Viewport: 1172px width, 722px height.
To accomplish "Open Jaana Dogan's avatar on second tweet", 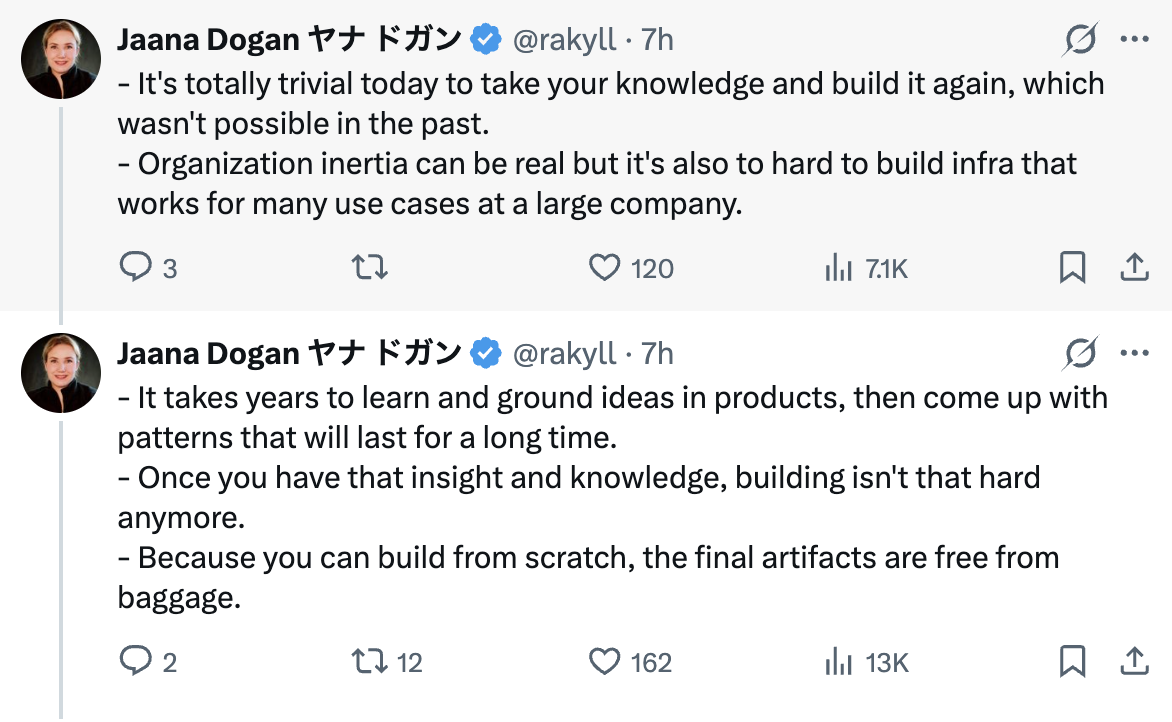I will coord(61,372).
